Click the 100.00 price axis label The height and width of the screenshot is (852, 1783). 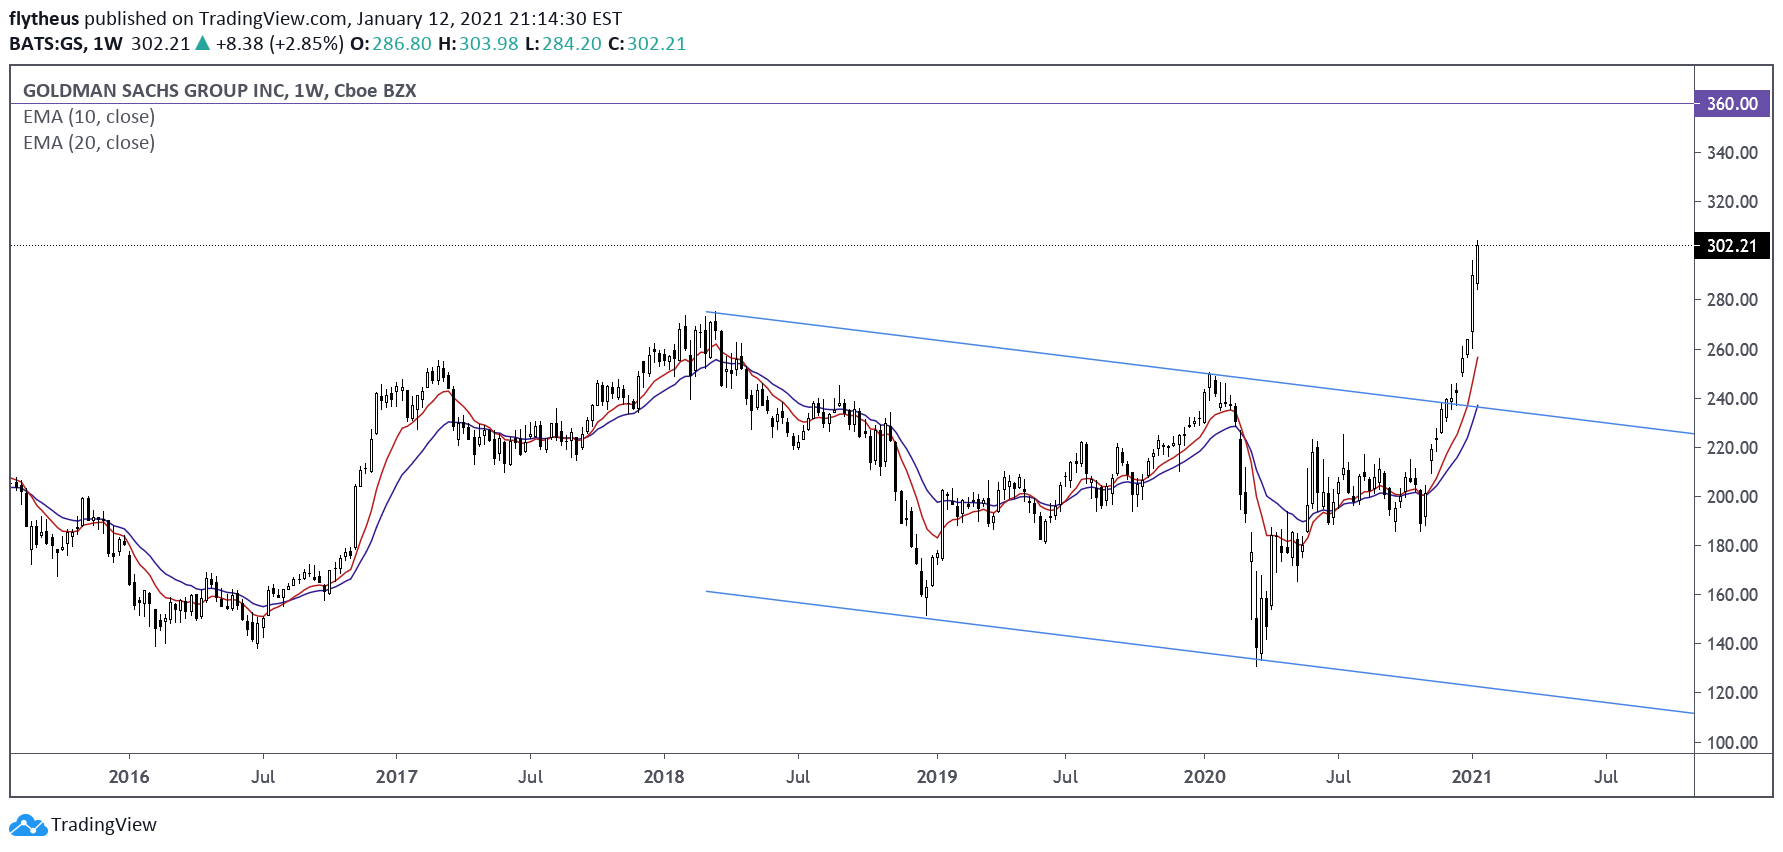pos(1732,743)
